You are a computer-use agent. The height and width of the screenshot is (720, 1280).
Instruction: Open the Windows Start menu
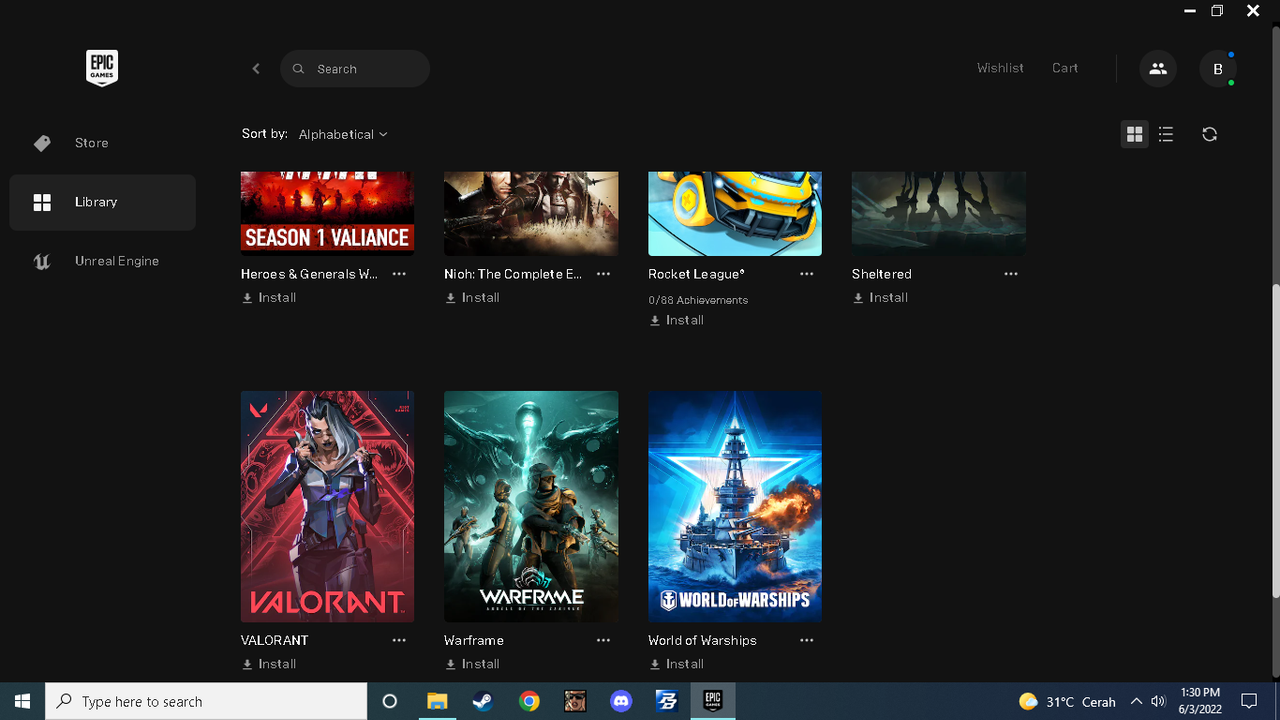[22, 701]
